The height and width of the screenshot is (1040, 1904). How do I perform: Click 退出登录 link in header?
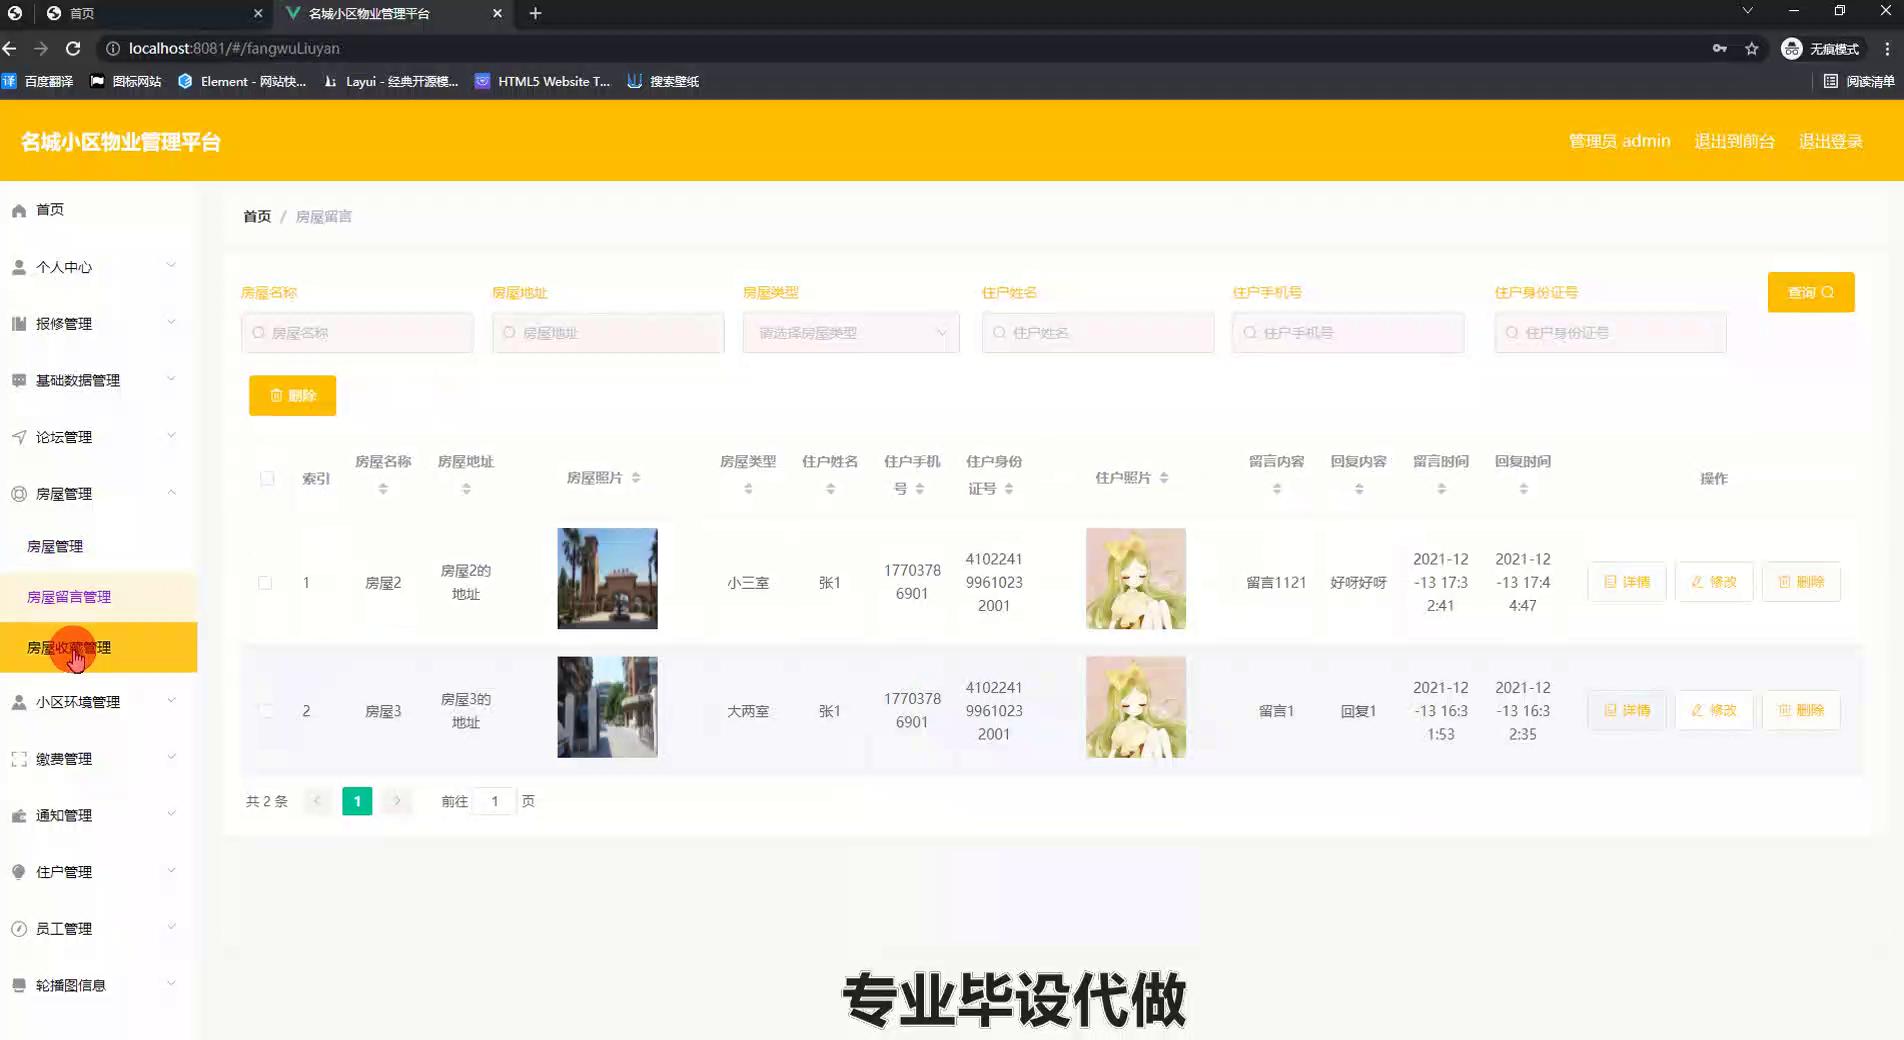1830,141
